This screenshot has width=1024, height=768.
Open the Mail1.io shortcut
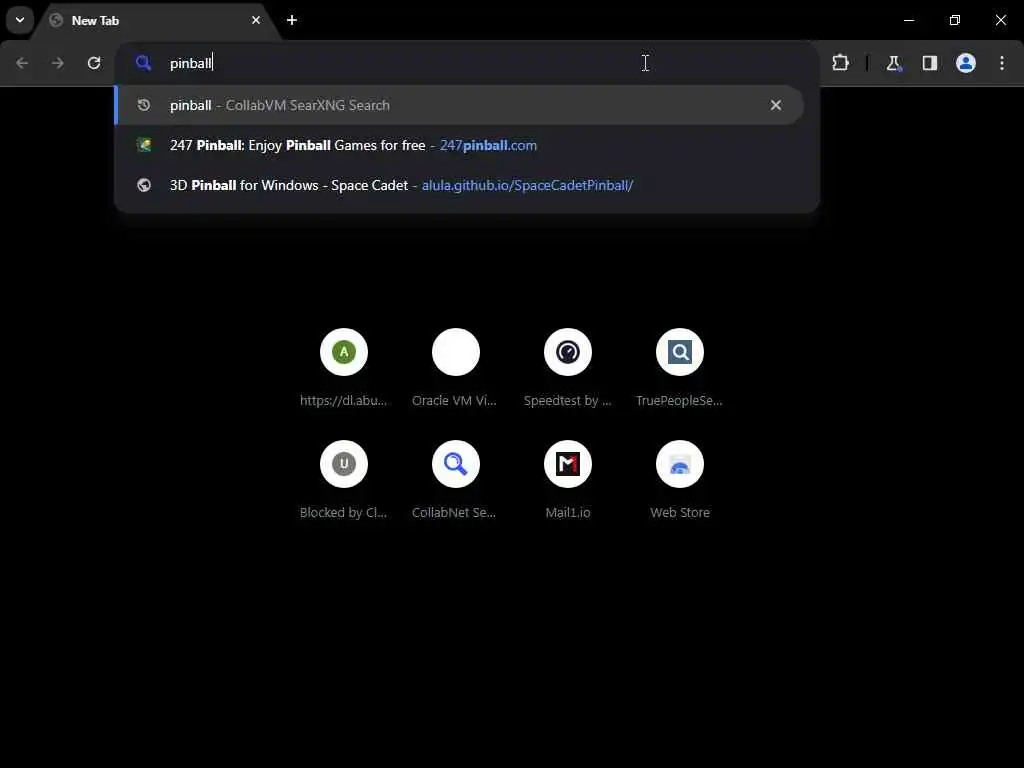(x=568, y=480)
